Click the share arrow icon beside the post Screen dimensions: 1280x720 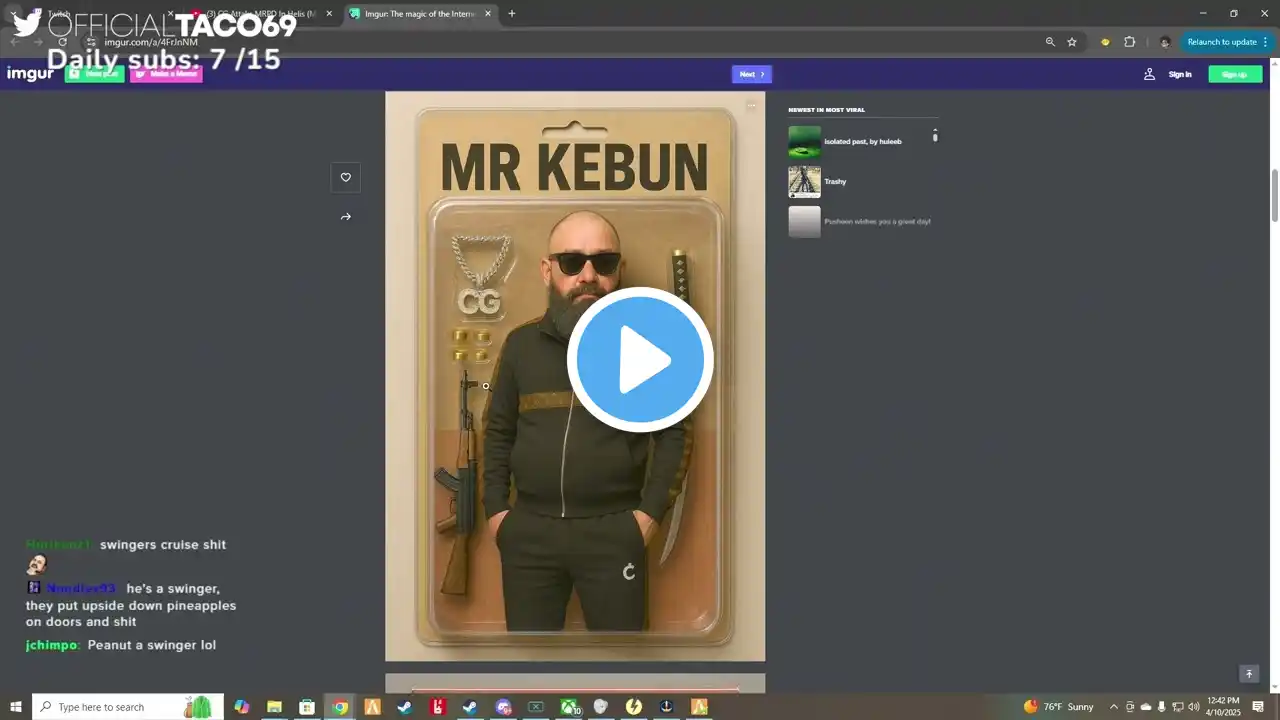(x=346, y=217)
